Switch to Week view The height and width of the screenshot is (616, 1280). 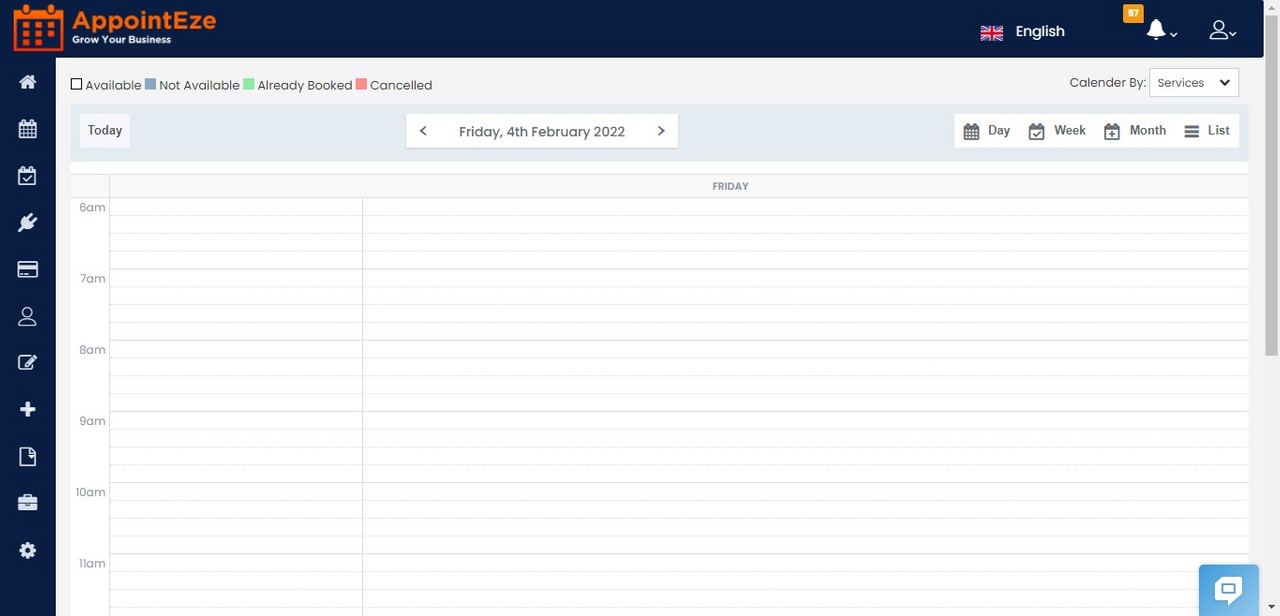[1057, 131]
